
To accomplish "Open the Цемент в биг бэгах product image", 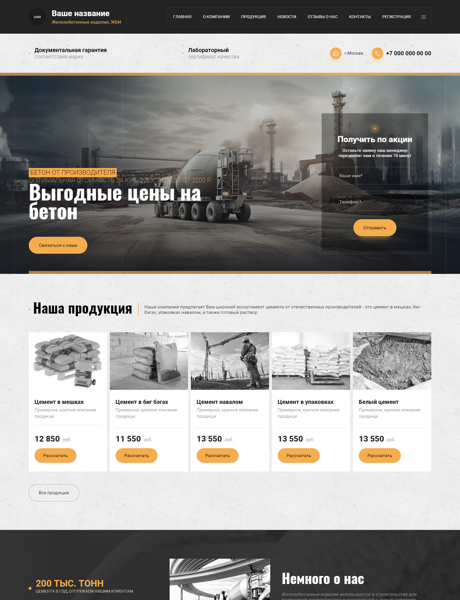I will point(149,361).
